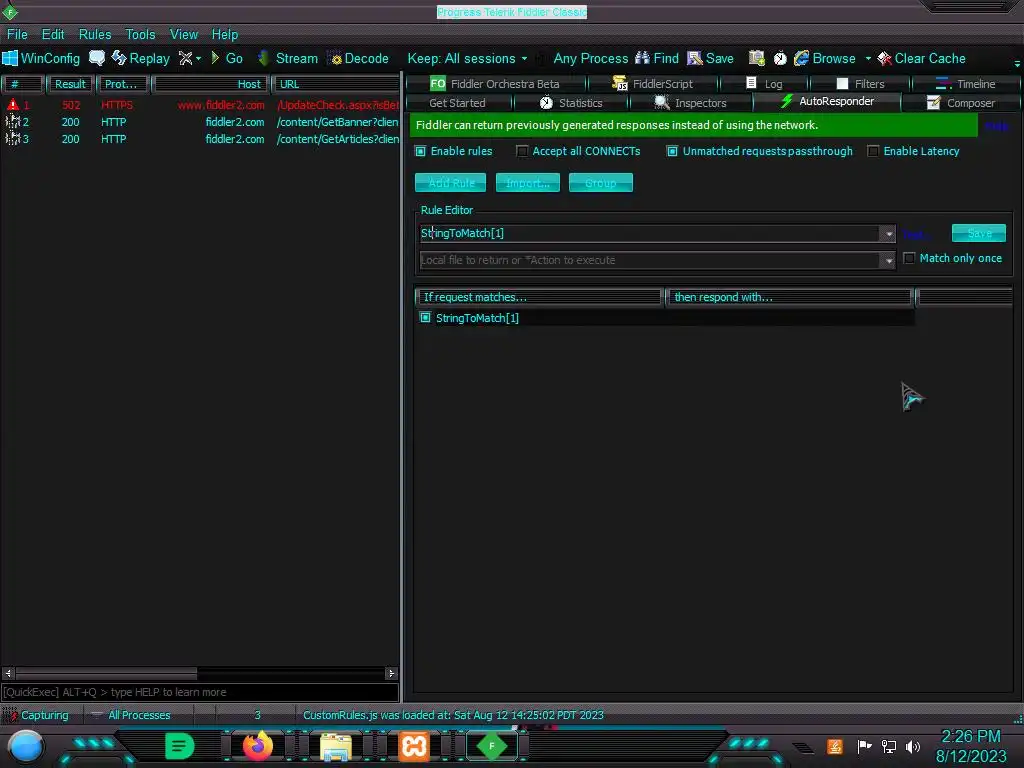Expand the Browse dropdown arrow
The height and width of the screenshot is (768, 1024).
tap(868, 59)
